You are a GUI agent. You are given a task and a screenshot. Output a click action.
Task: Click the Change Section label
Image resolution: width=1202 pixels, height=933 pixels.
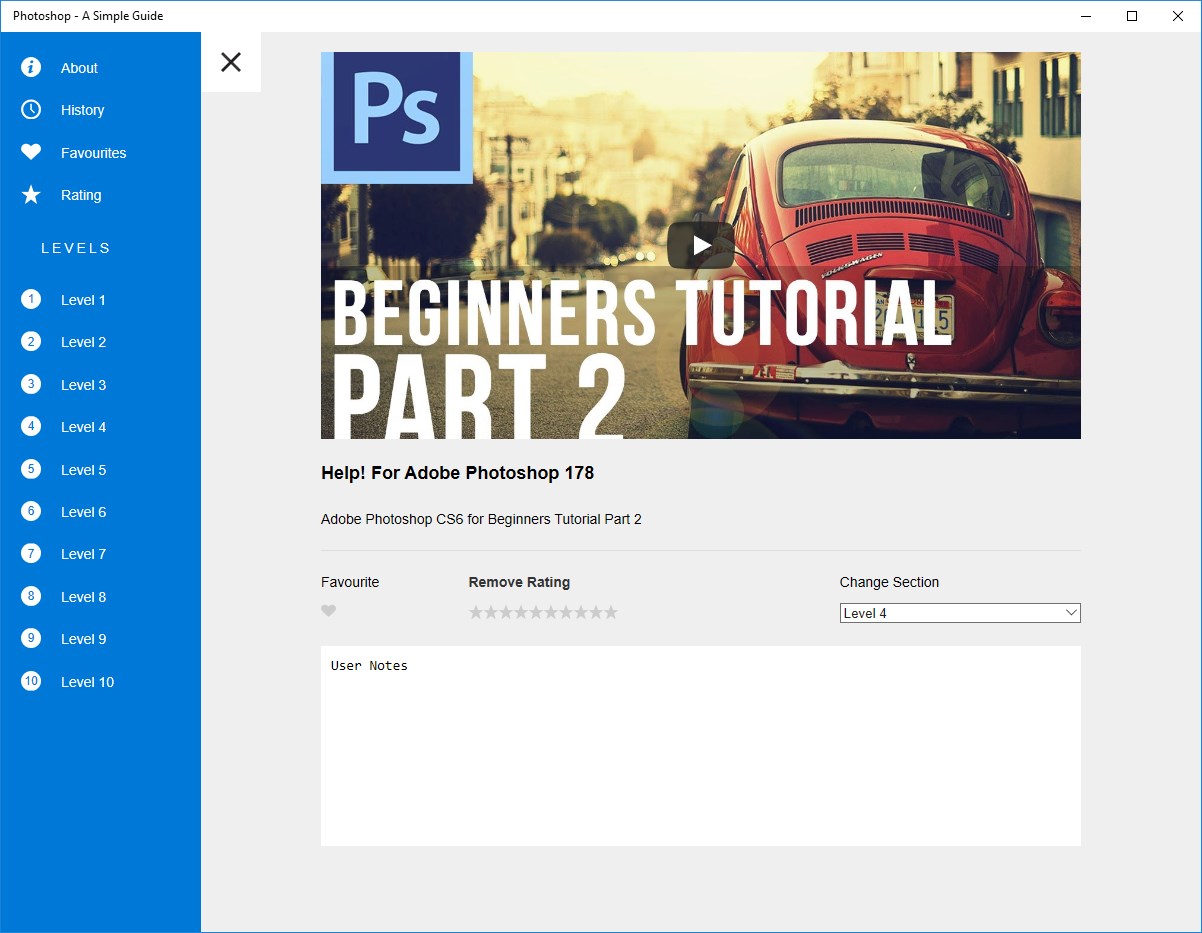[x=889, y=582]
